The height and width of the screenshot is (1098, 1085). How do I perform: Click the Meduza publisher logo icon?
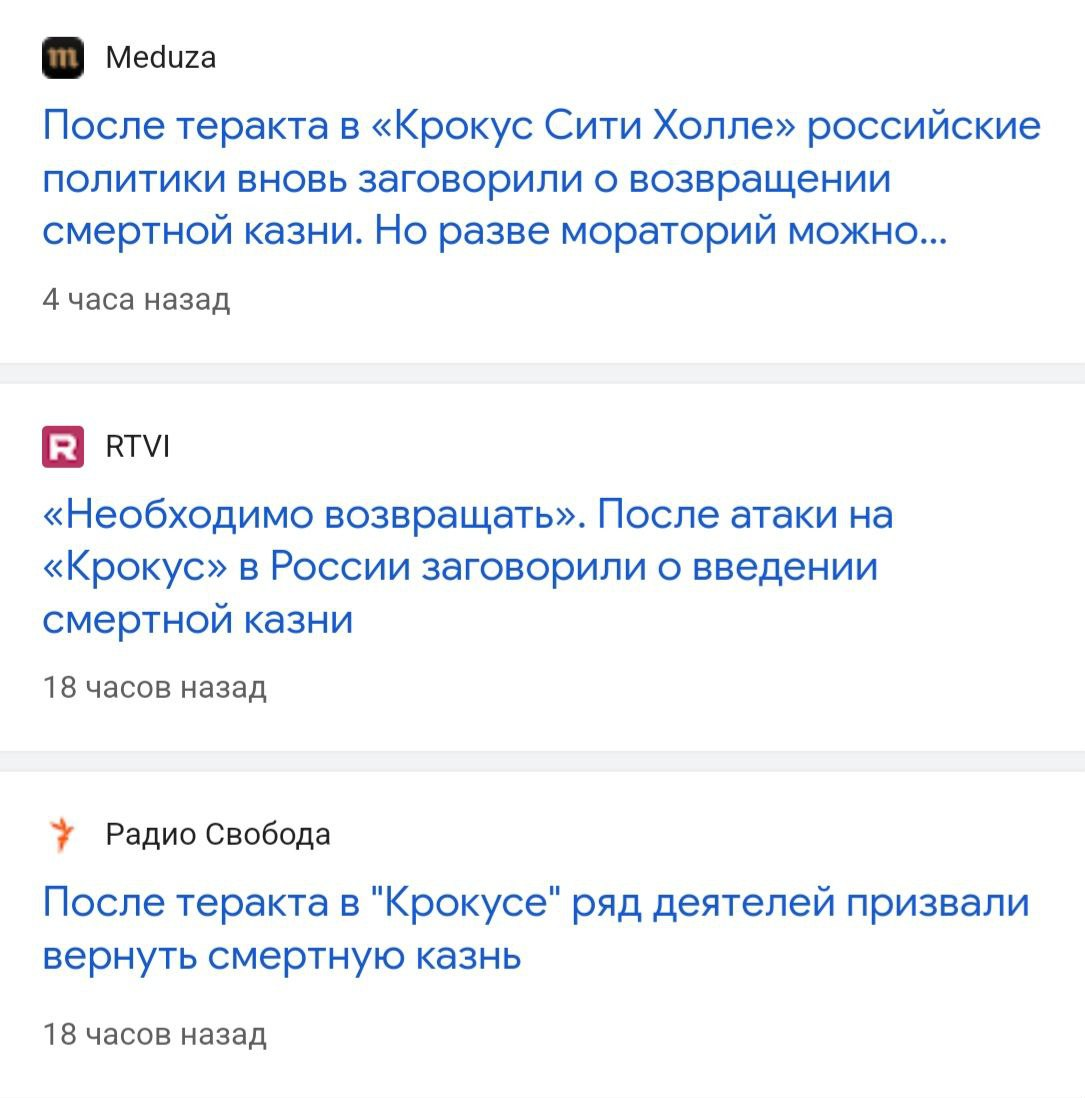click(x=63, y=58)
